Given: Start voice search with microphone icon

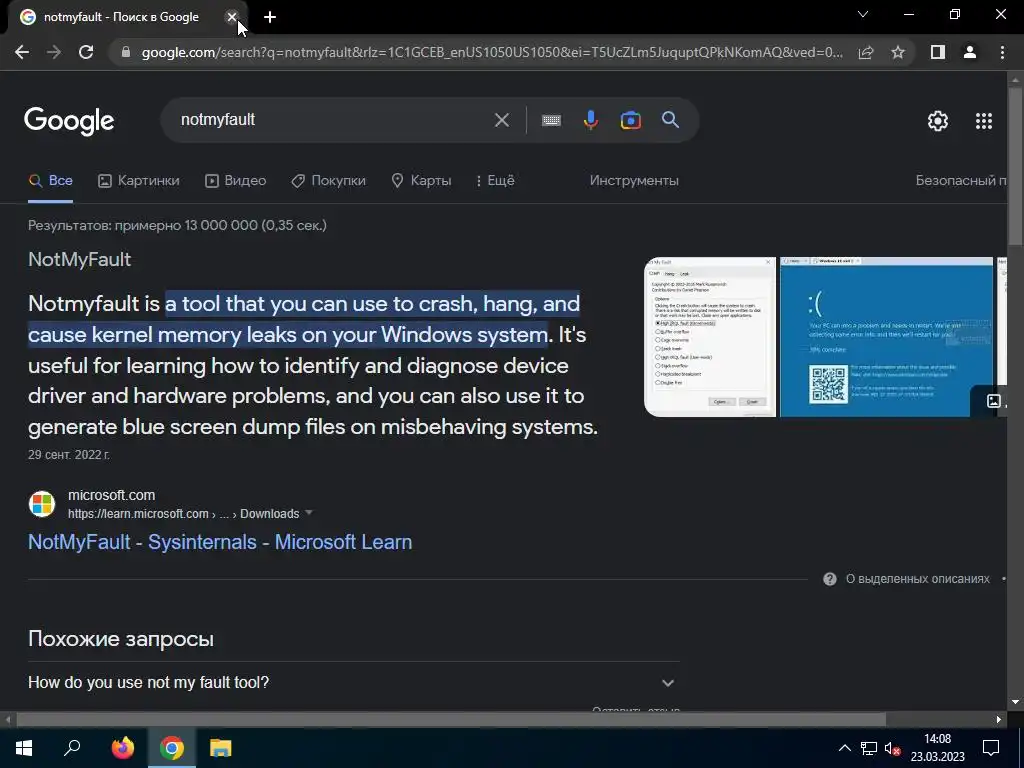Looking at the screenshot, I should (591, 120).
